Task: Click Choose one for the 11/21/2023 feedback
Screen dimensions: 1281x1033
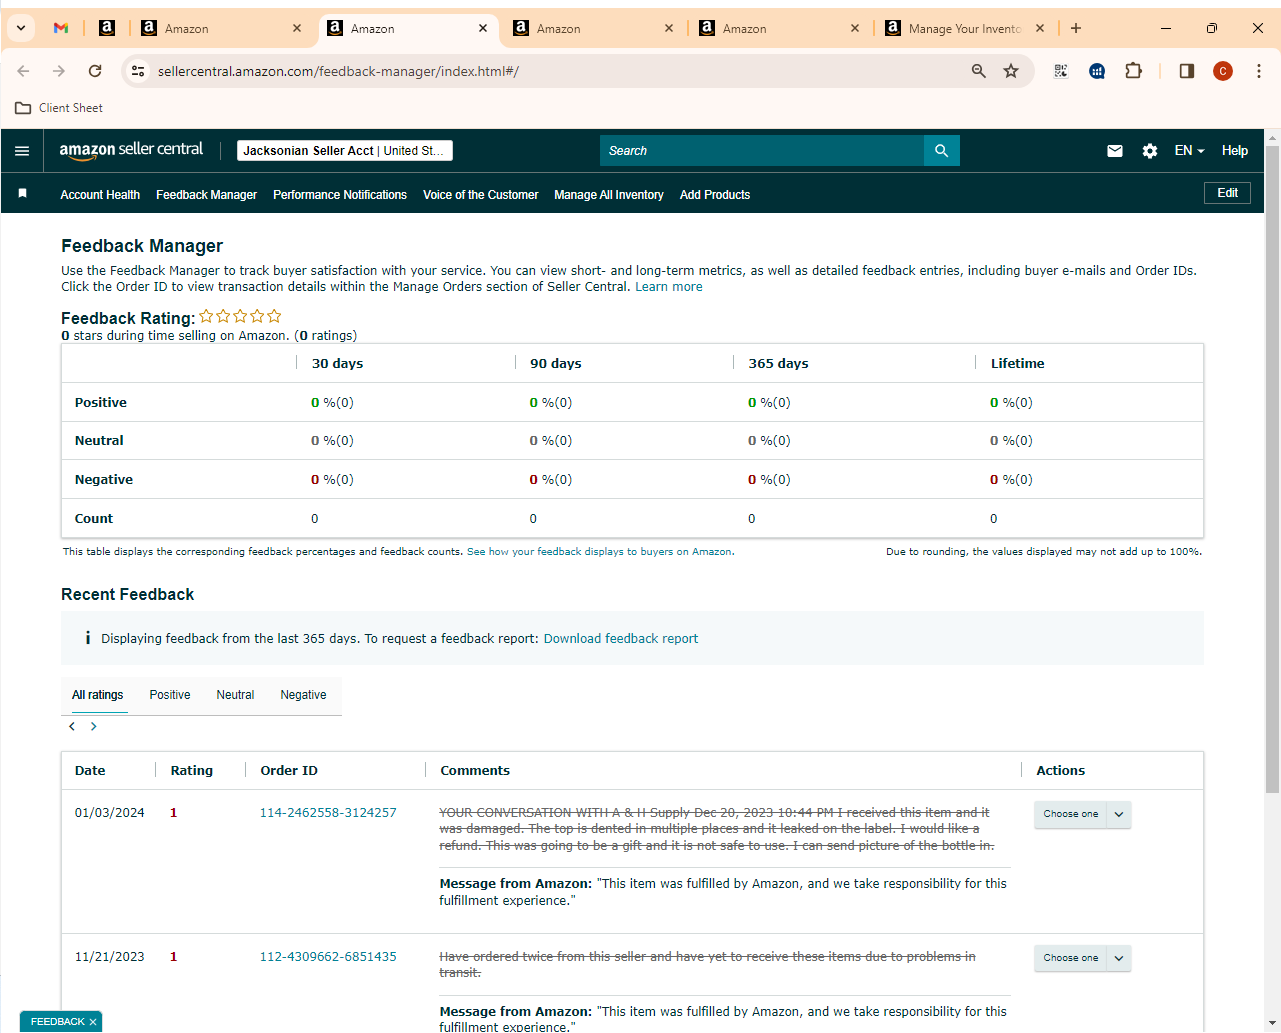Action: point(1070,958)
